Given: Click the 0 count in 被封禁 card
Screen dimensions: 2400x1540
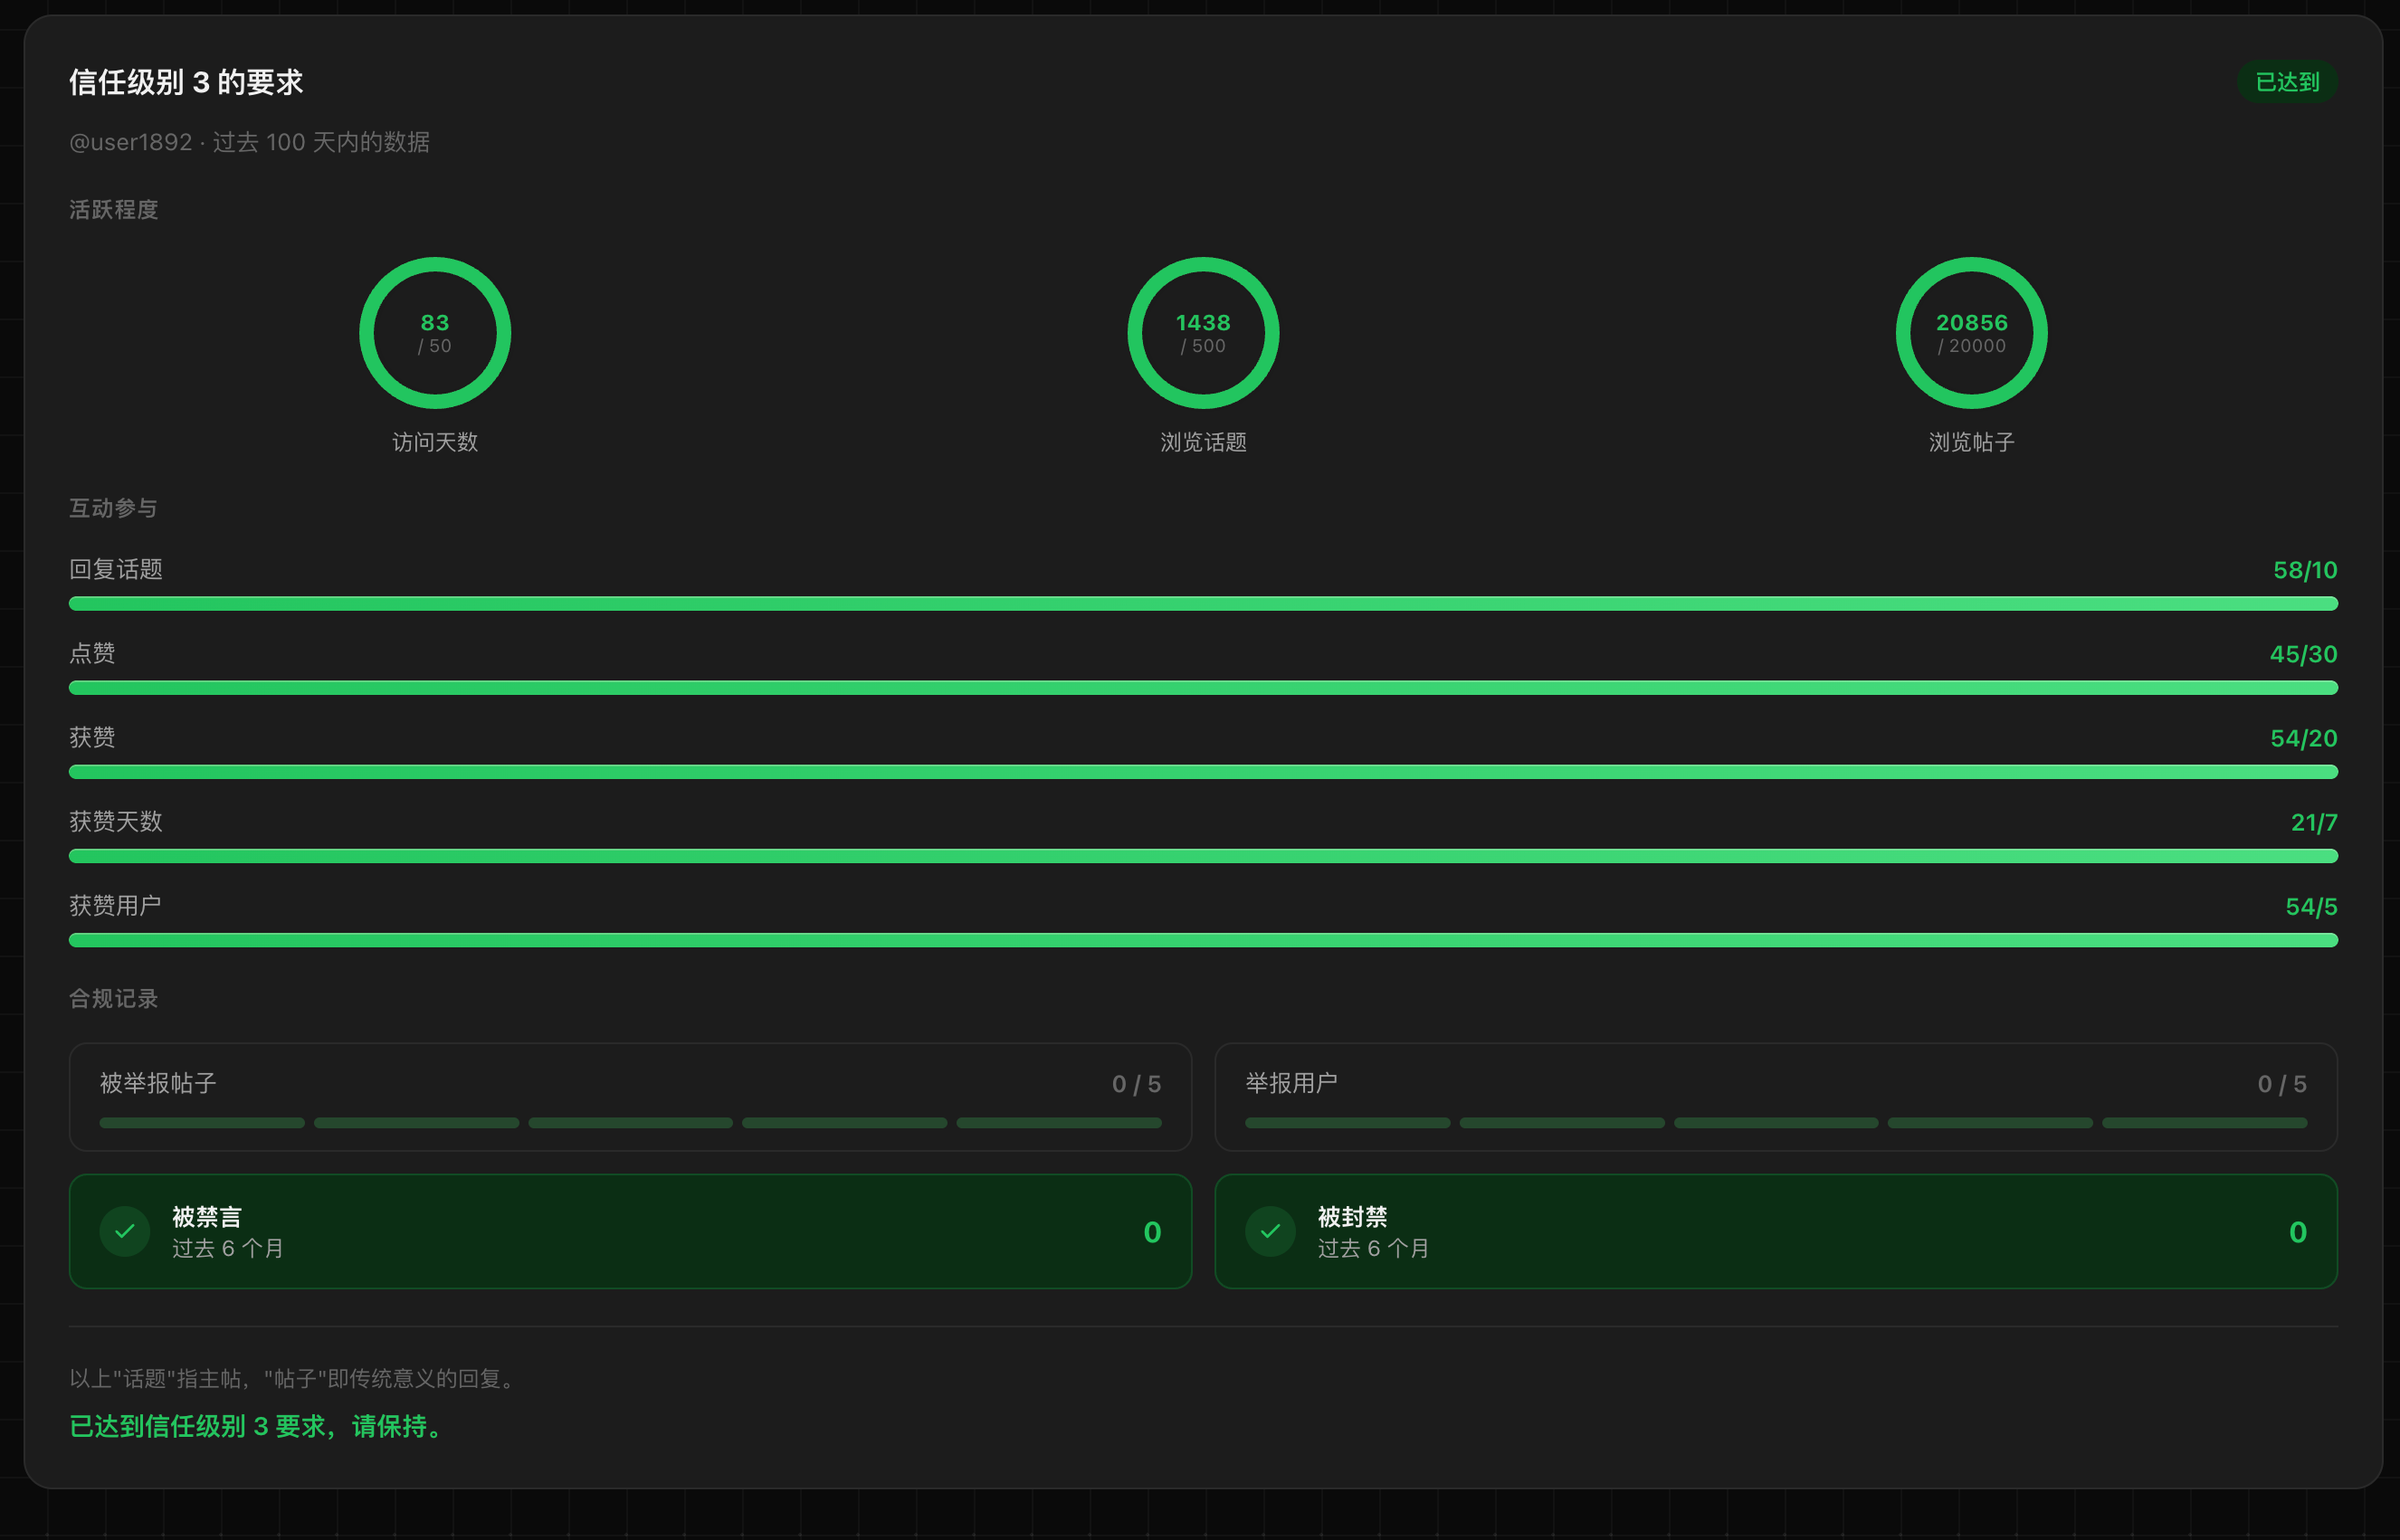Looking at the screenshot, I should (2298, 1232).
